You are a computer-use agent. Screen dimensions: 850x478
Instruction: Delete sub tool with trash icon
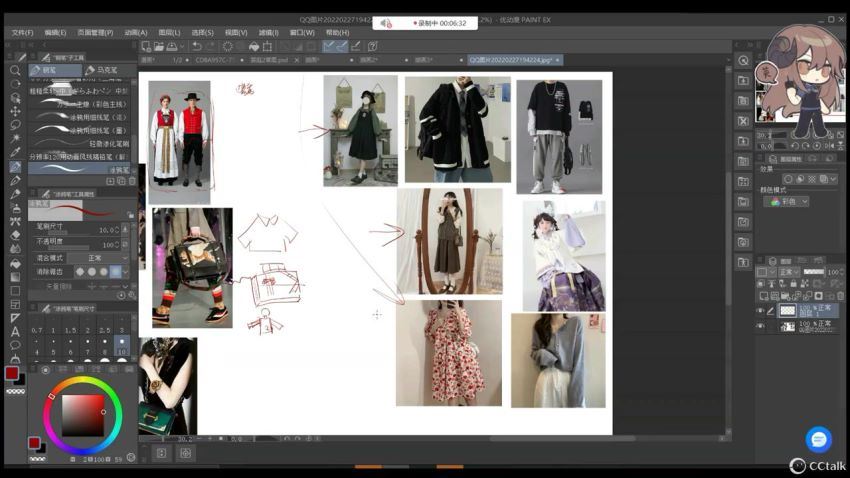pos(132,181)
